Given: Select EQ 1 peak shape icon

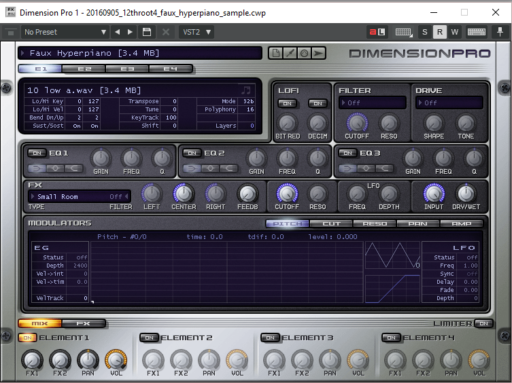Looking at the screenshot, I should pos(55,168).
